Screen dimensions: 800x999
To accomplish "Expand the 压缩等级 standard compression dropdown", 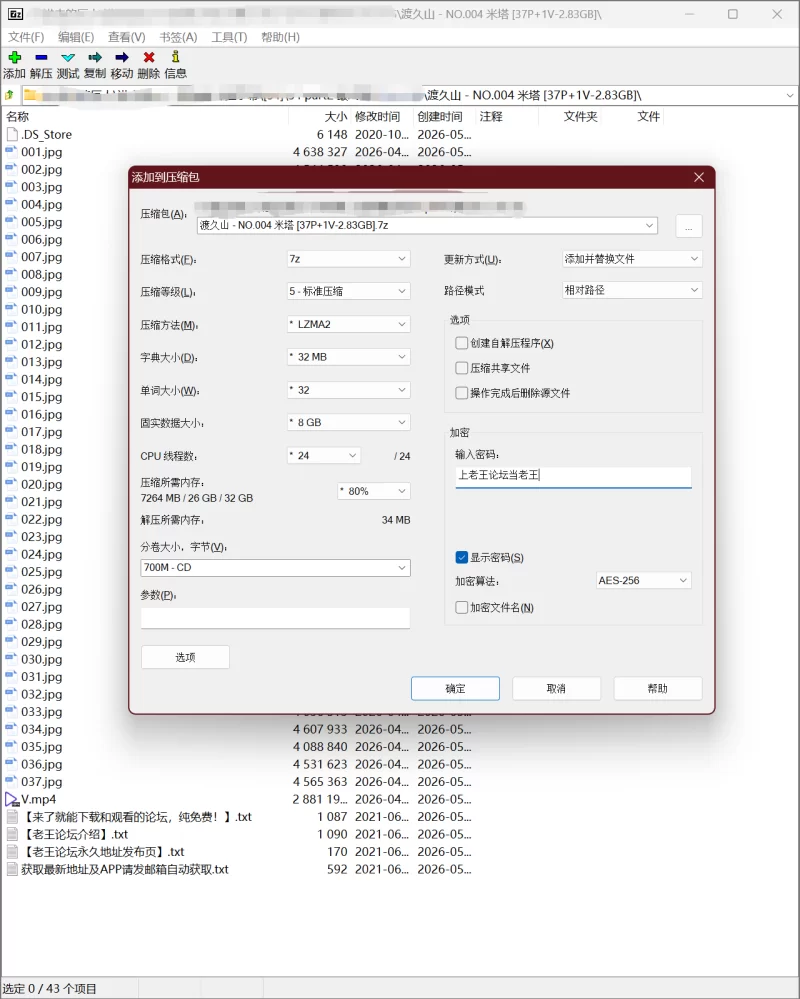I will pos(348,291).
